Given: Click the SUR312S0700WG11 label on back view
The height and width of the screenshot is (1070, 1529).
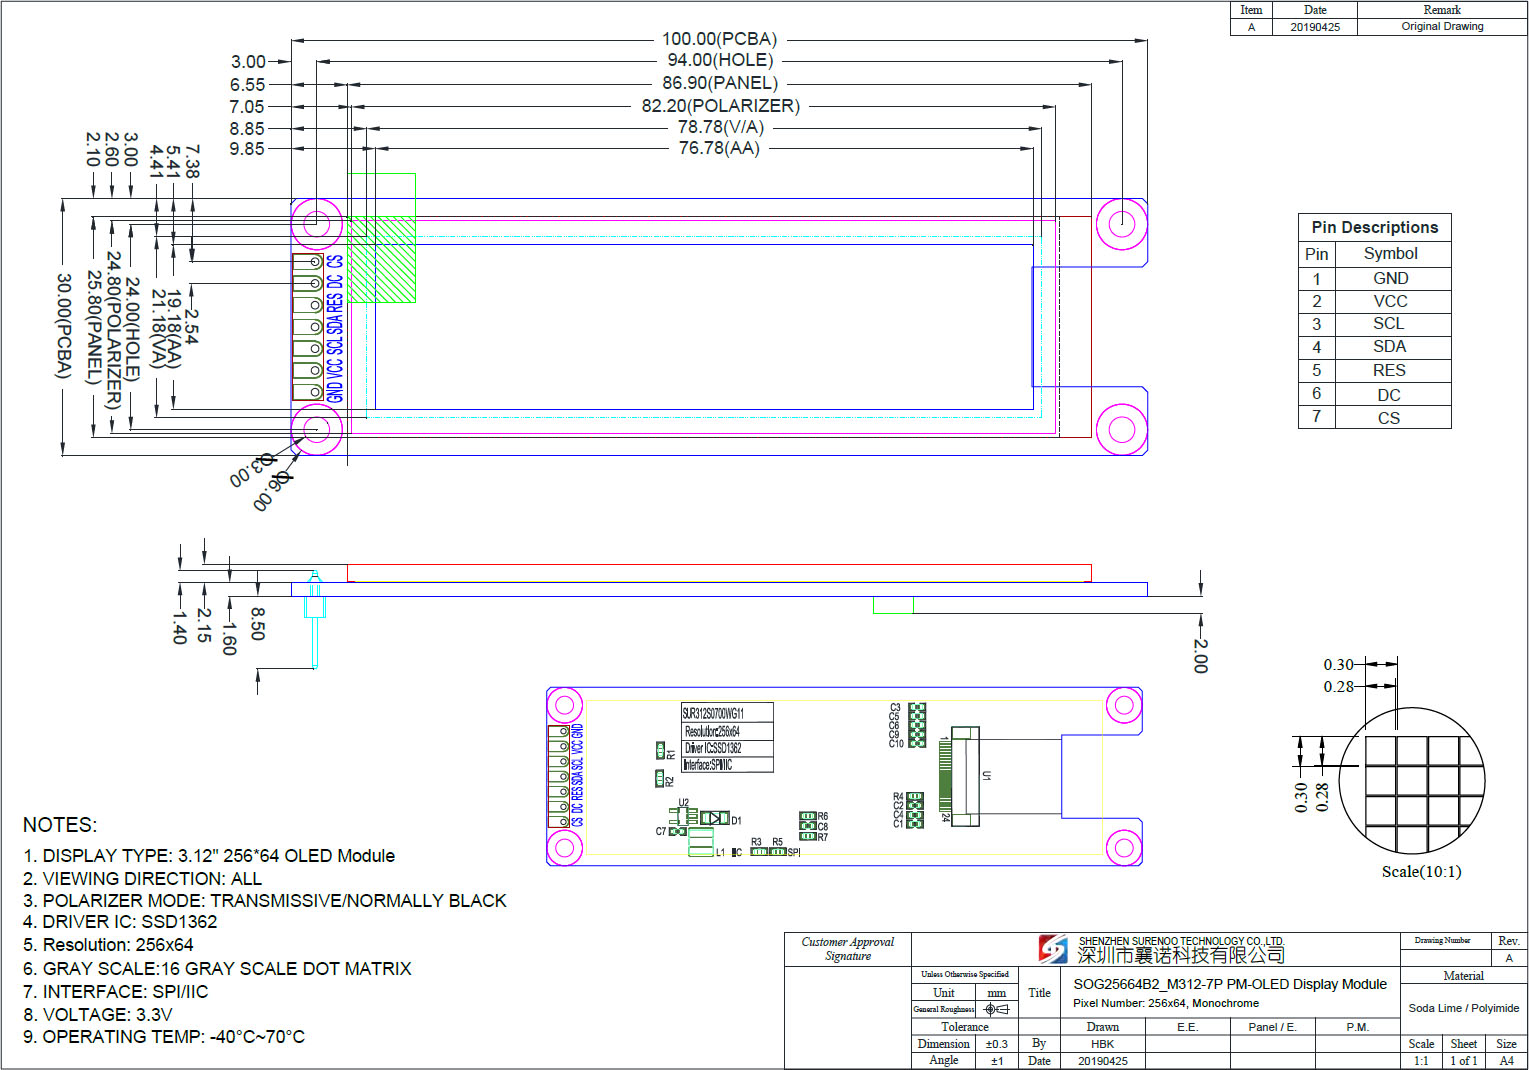Looking at the screenshot, I should pyautogui.click(x=713, y=713).
